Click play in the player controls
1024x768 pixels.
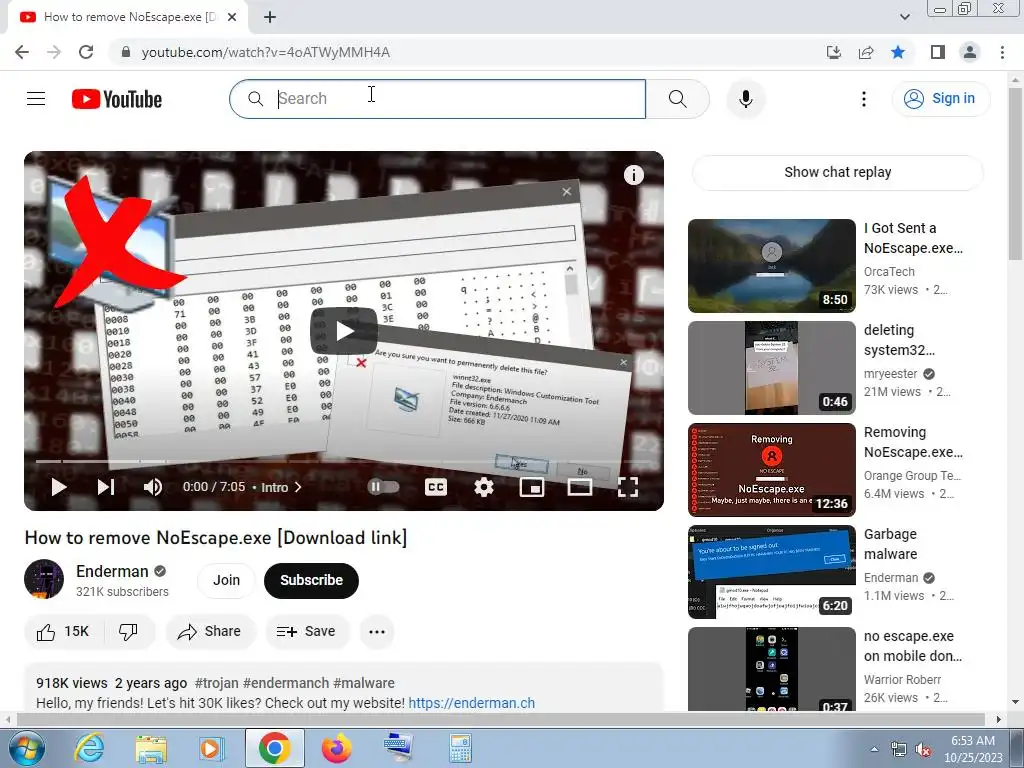59,487
